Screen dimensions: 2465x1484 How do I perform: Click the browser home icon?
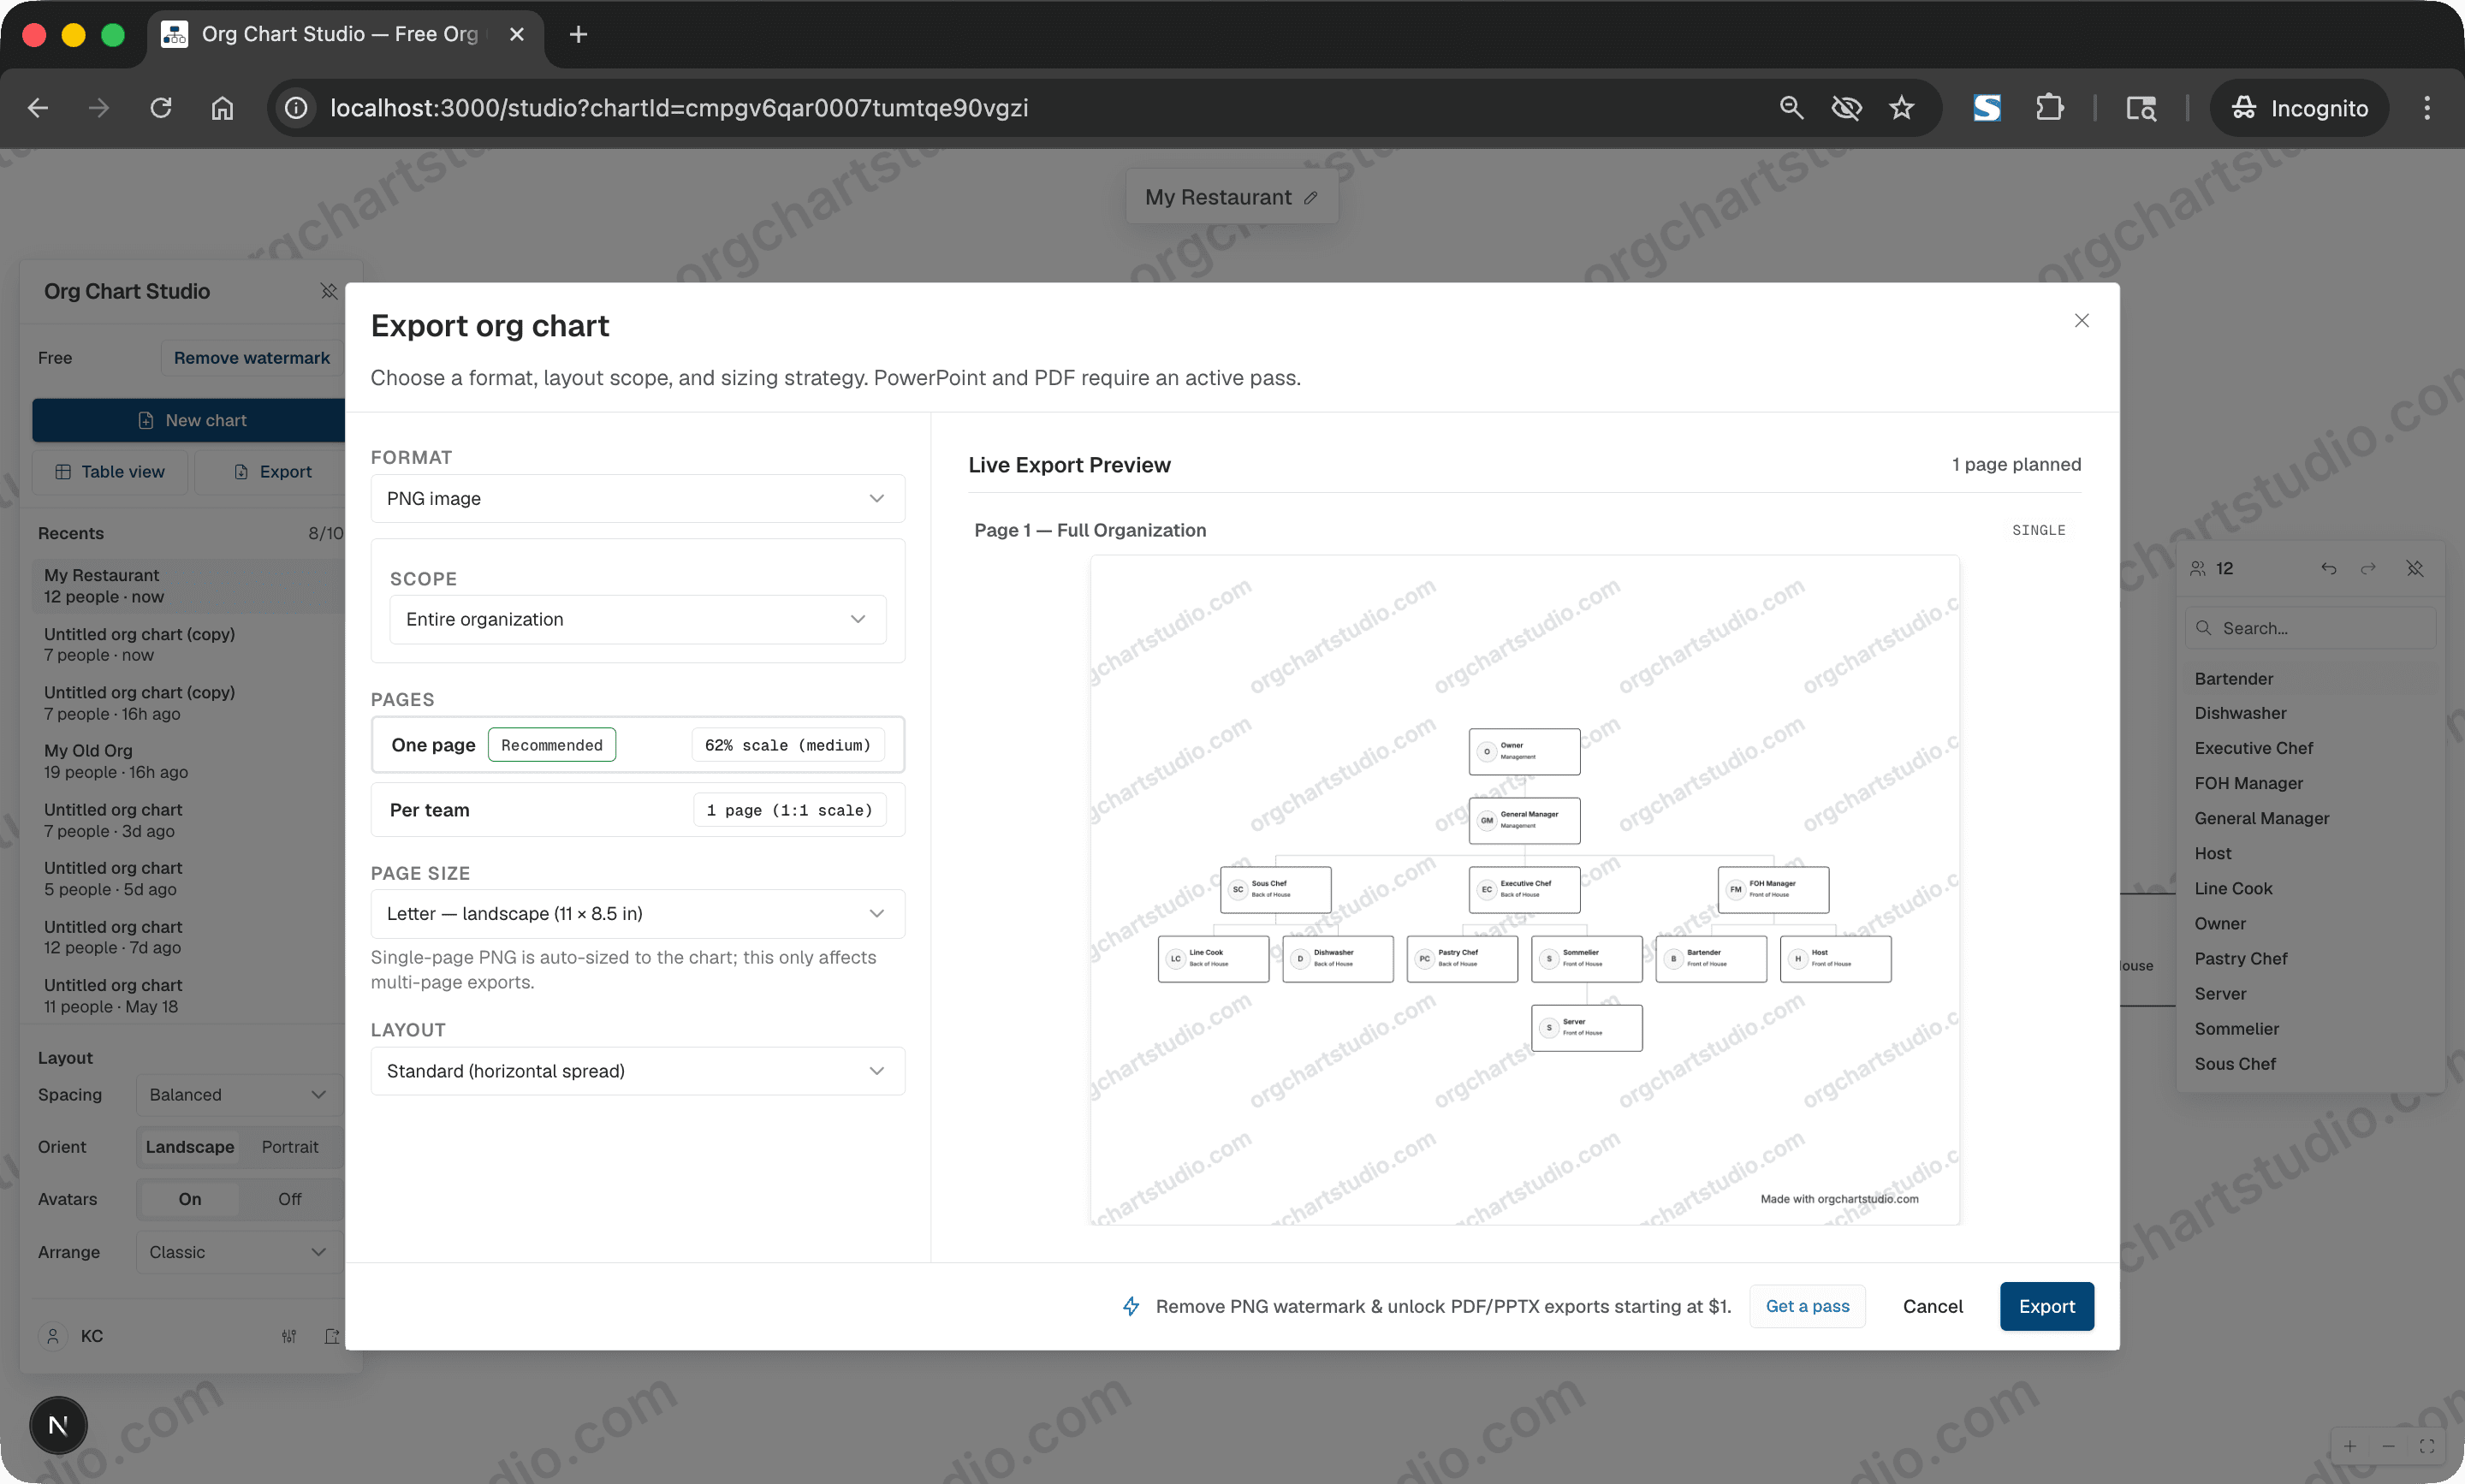(x=223, y=108)
